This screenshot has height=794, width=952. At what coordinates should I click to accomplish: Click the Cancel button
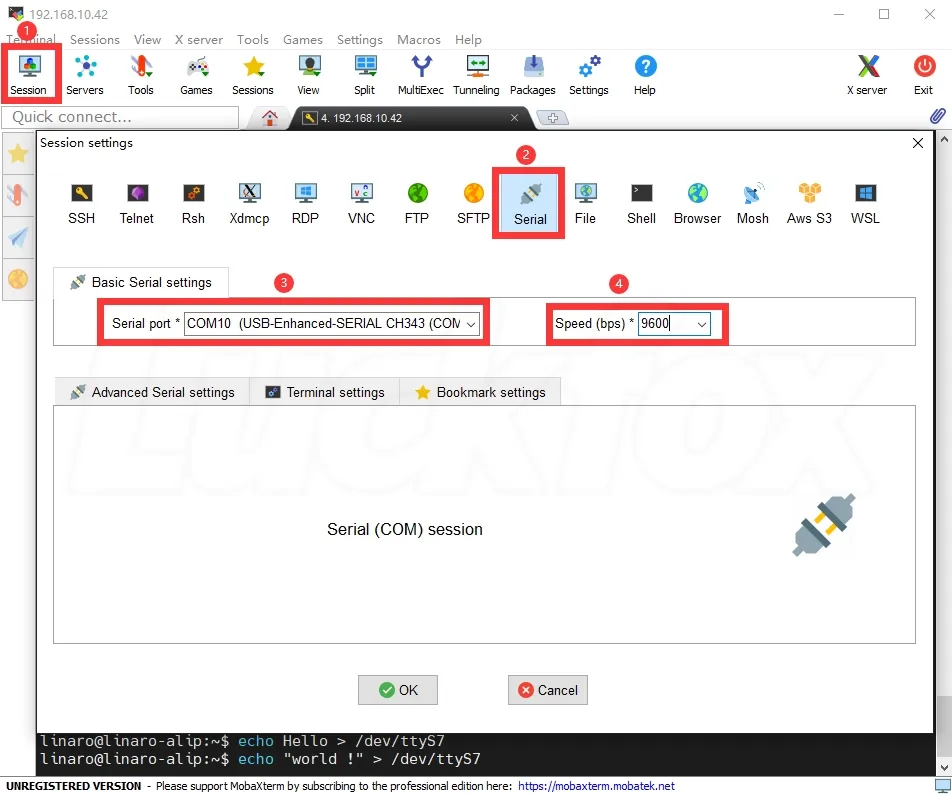pyautogui.click(x=548, y=690)
